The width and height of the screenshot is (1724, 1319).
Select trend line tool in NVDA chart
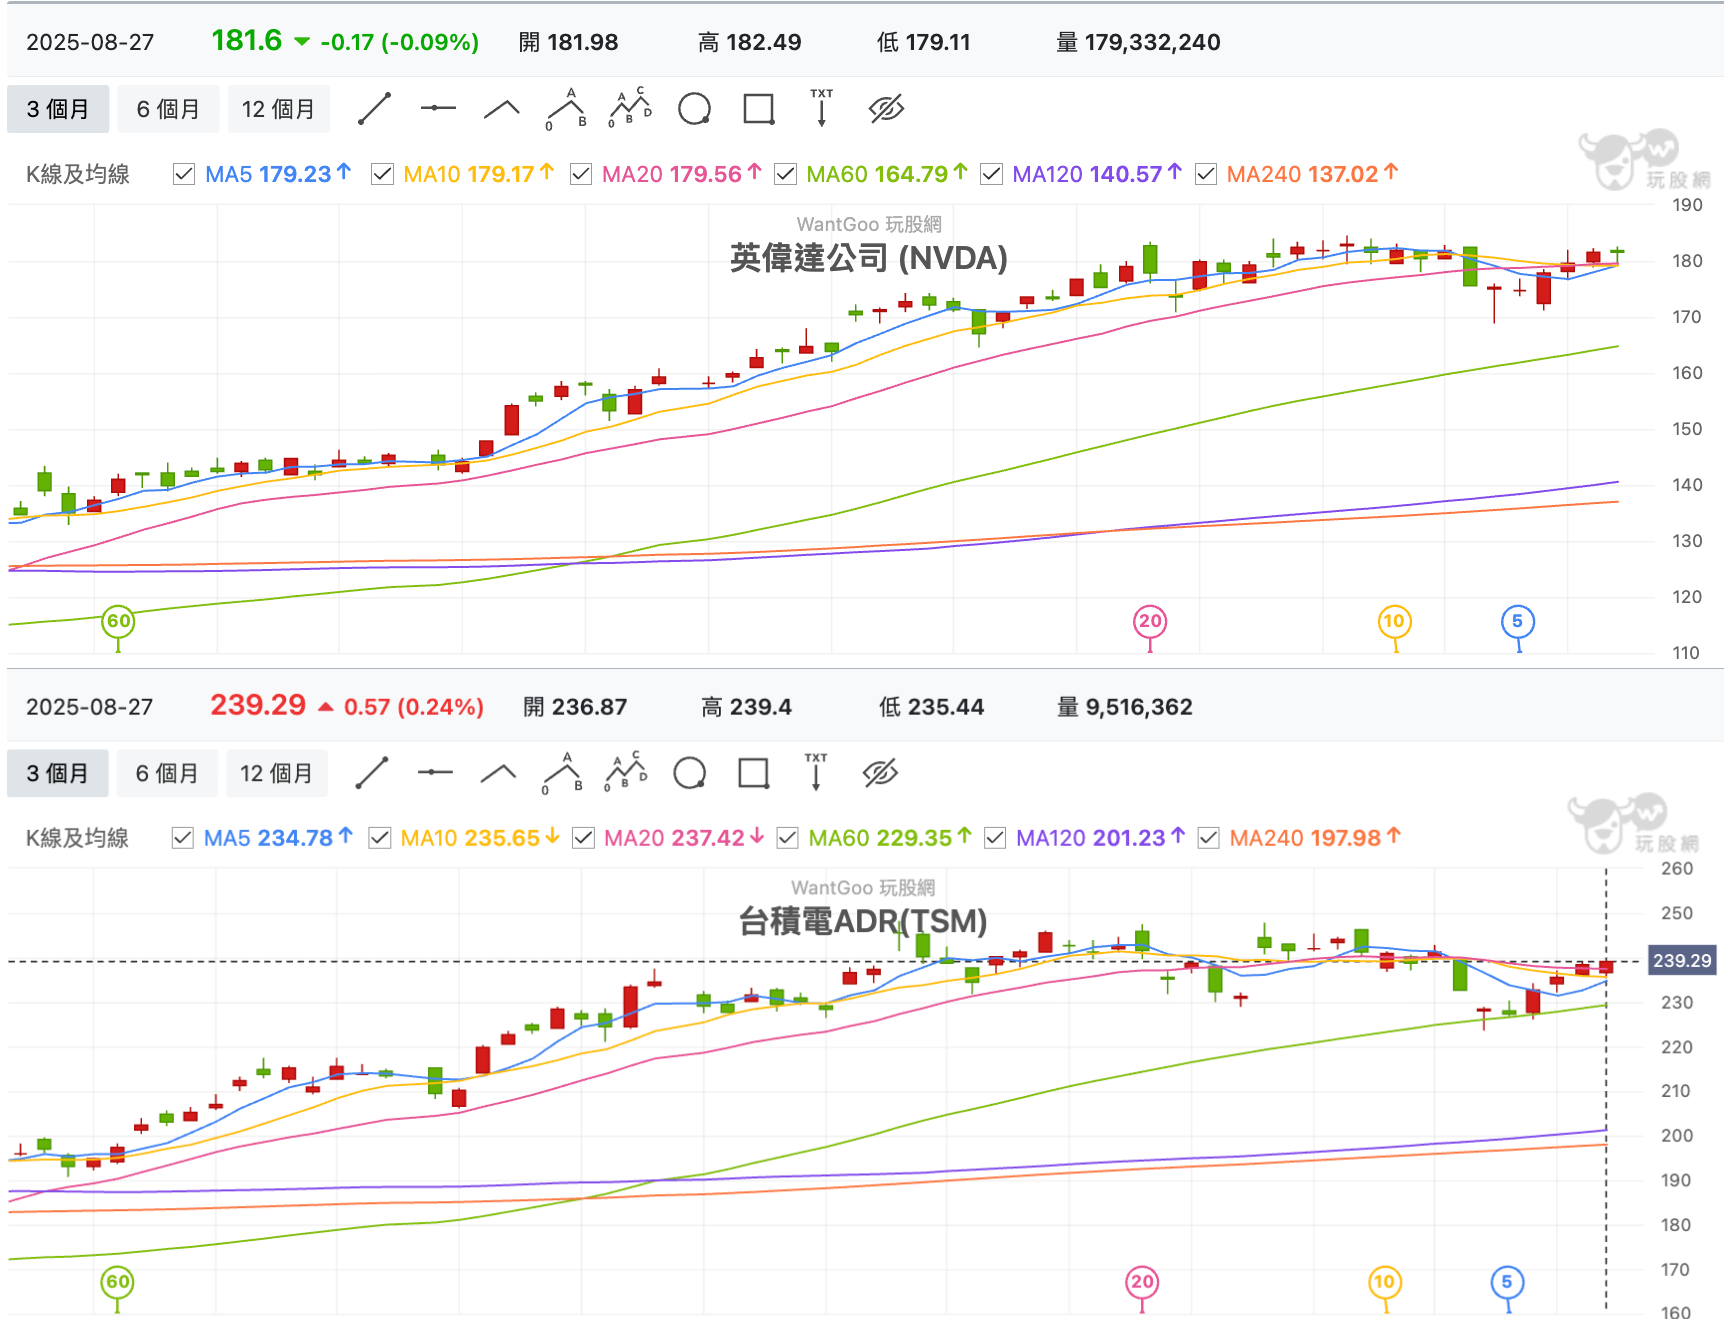point(374,108)
